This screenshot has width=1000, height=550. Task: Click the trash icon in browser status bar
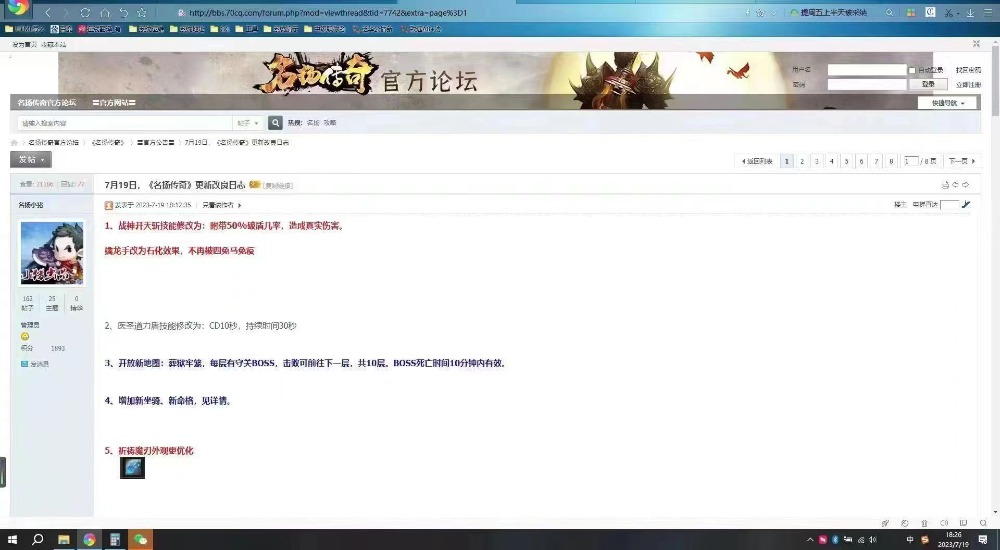click(x=924, y=523)
